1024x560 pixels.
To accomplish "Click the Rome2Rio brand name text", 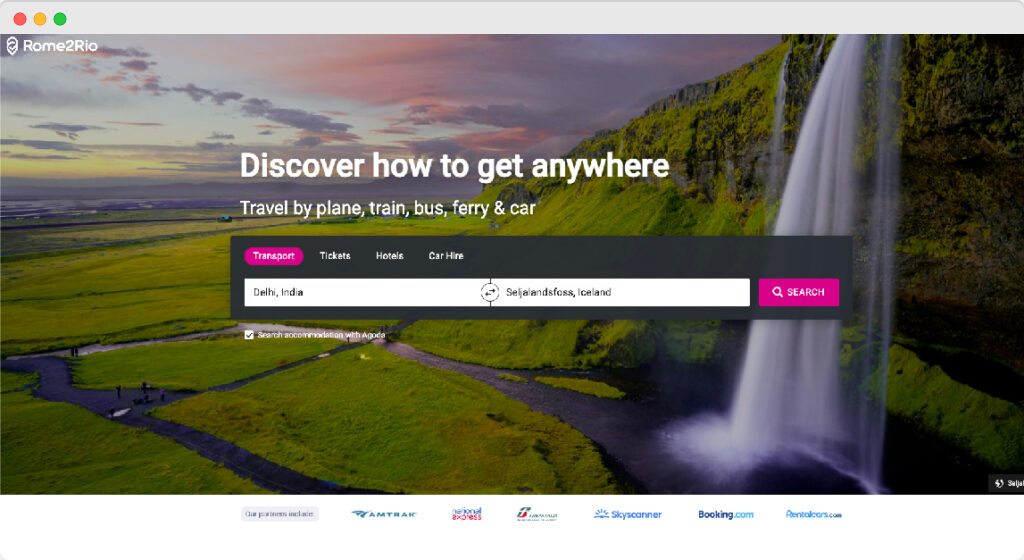I will coord(60,46).
